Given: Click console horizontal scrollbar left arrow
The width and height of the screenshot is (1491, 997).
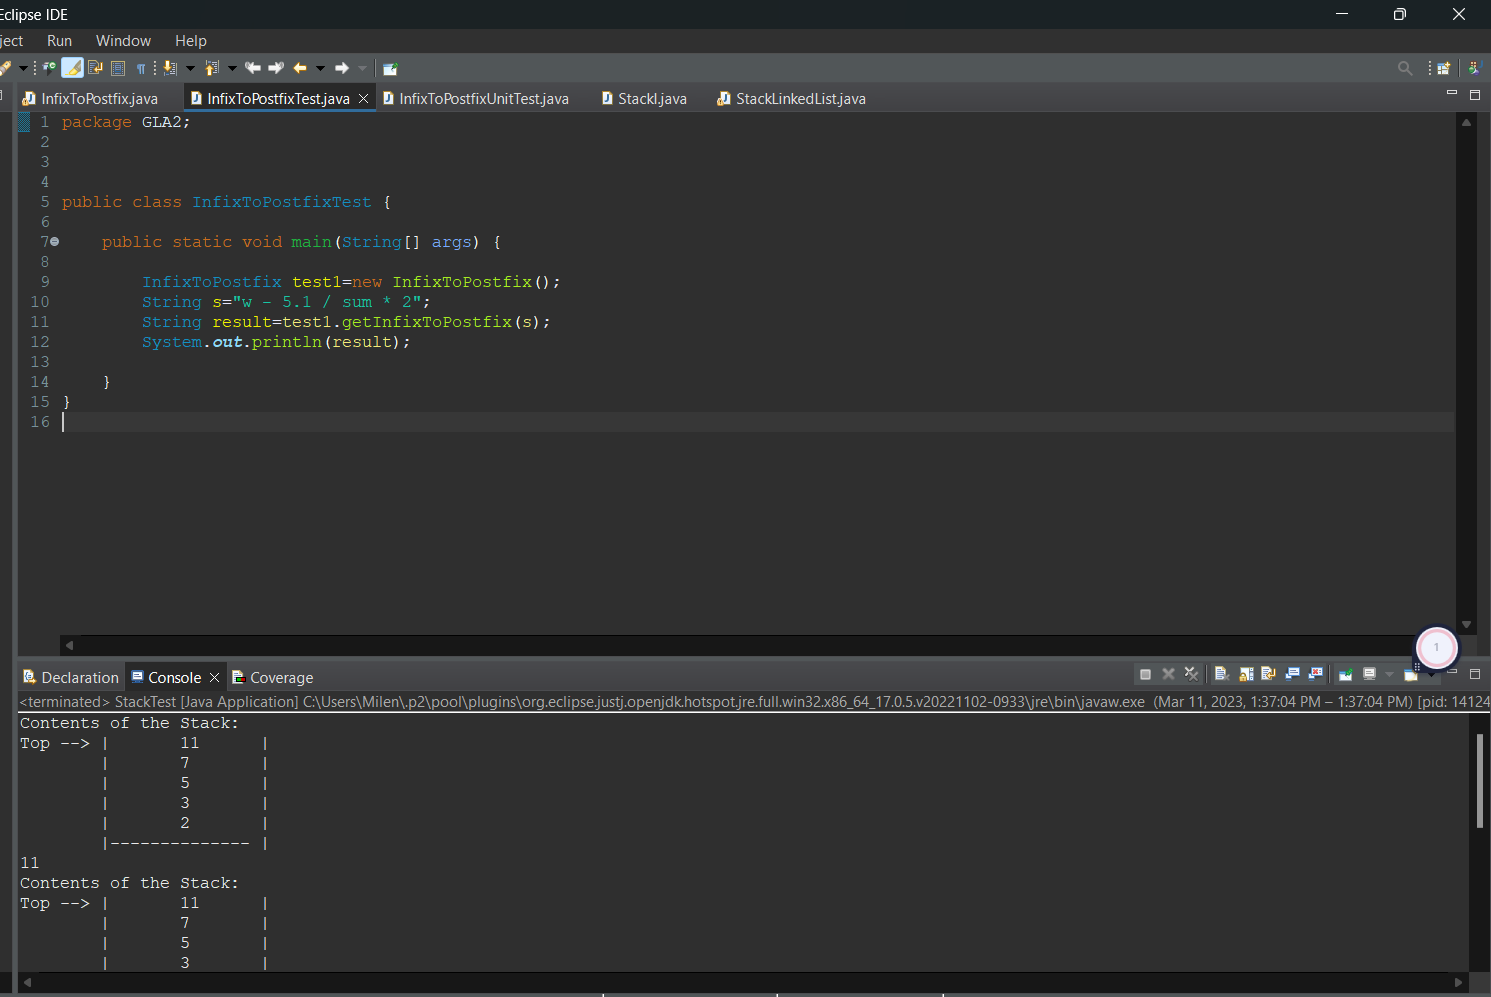Looking at the screenshot, I should [28, 983].
